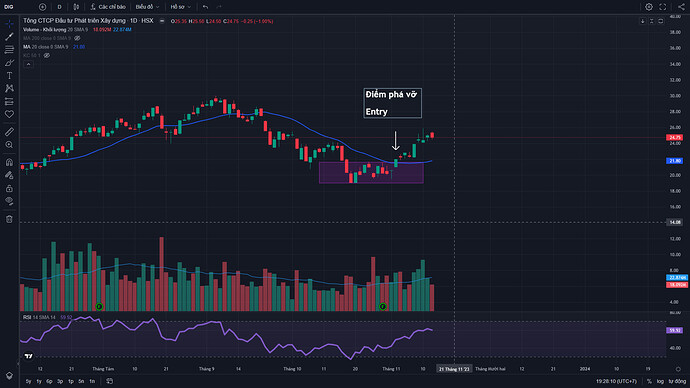Activate the zoom in tool
690x388 pixels.
coord(9,145)
